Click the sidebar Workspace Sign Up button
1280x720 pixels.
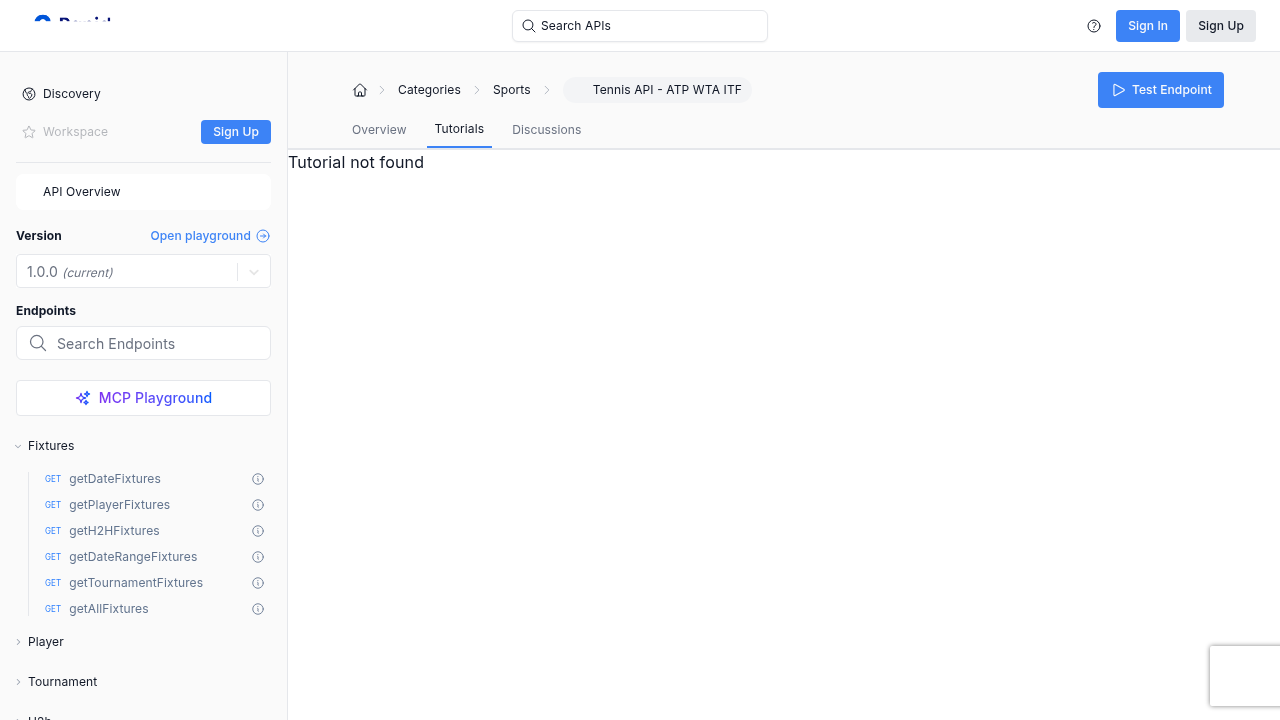(236, 132)
